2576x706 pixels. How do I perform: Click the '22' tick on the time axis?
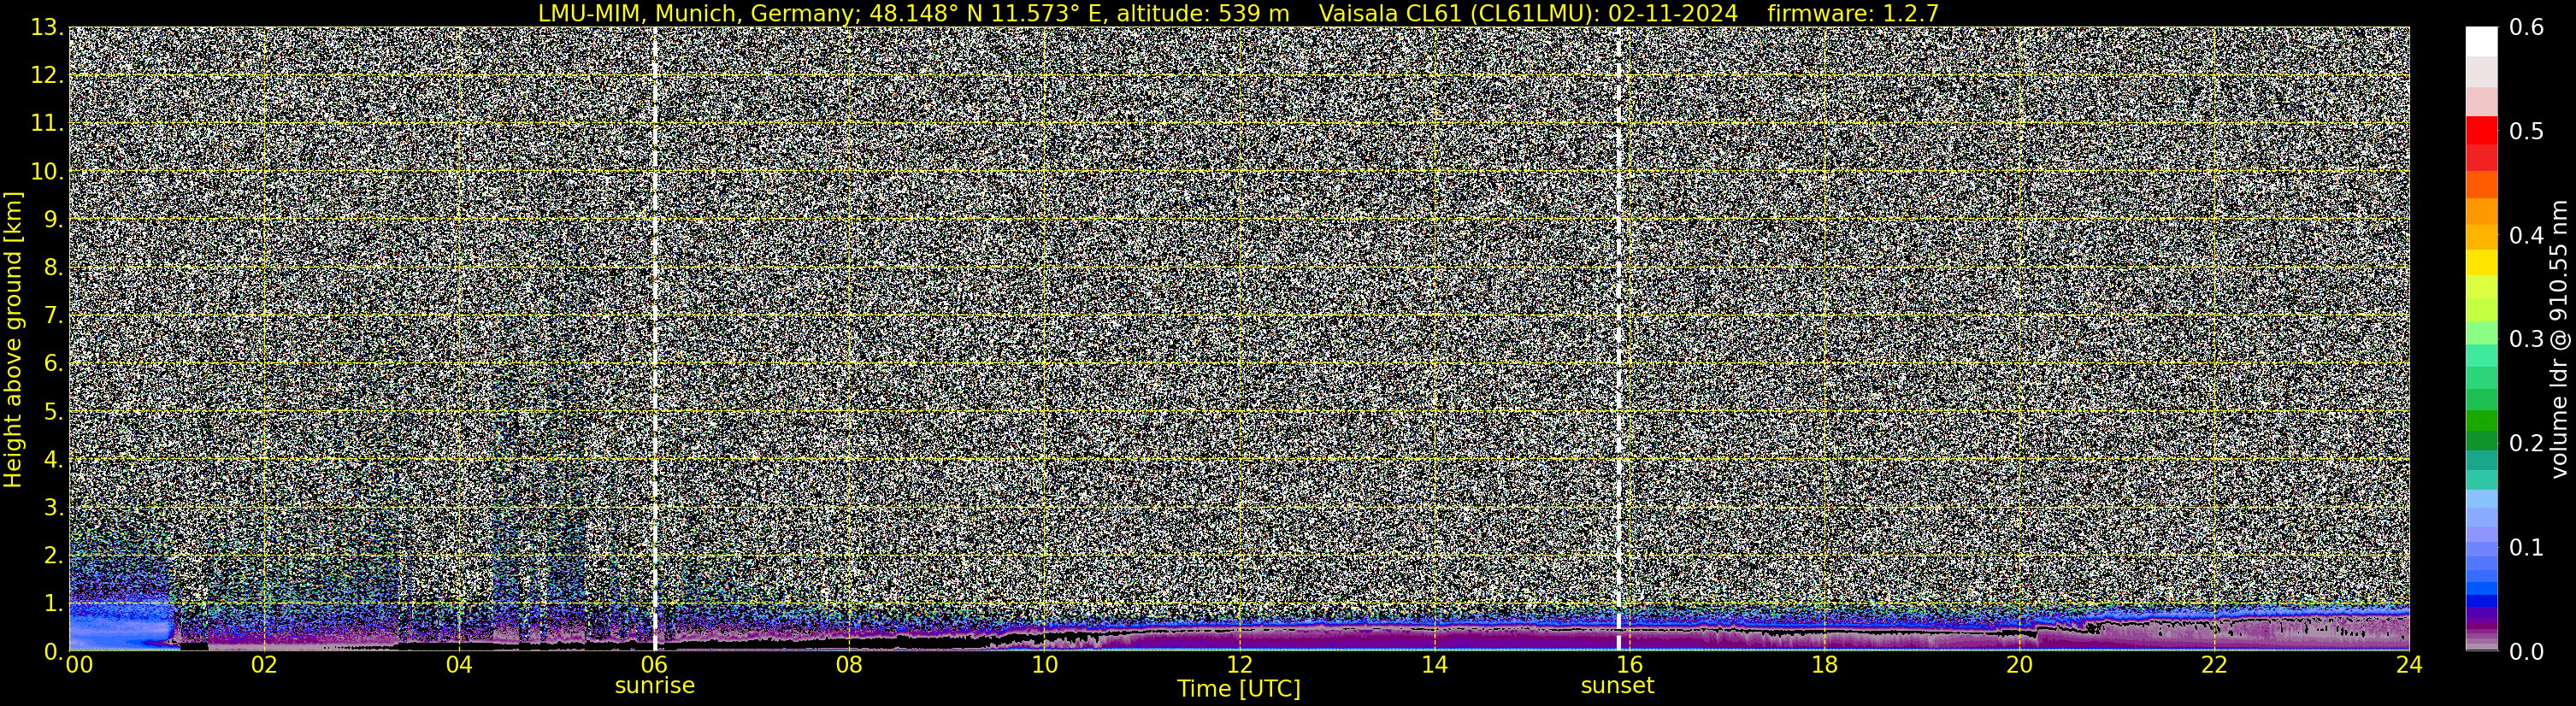(2214, 665)
